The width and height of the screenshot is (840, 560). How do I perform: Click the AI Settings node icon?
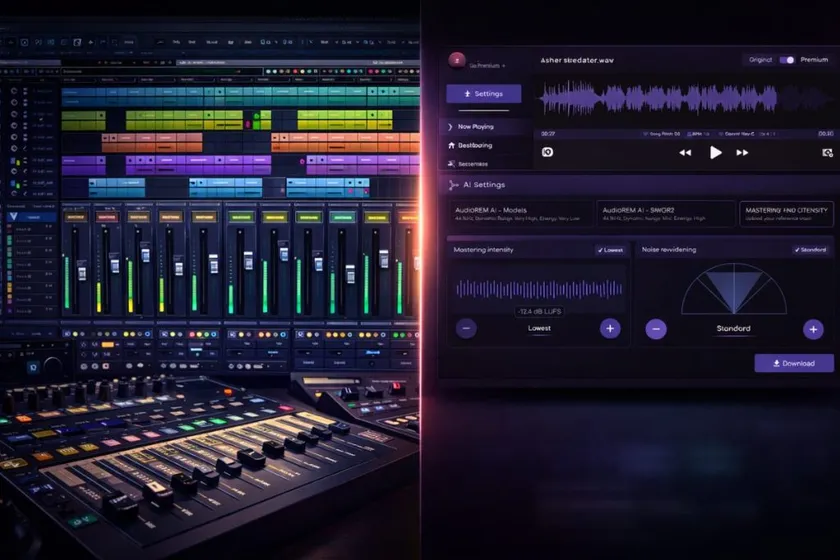(453, 185)
